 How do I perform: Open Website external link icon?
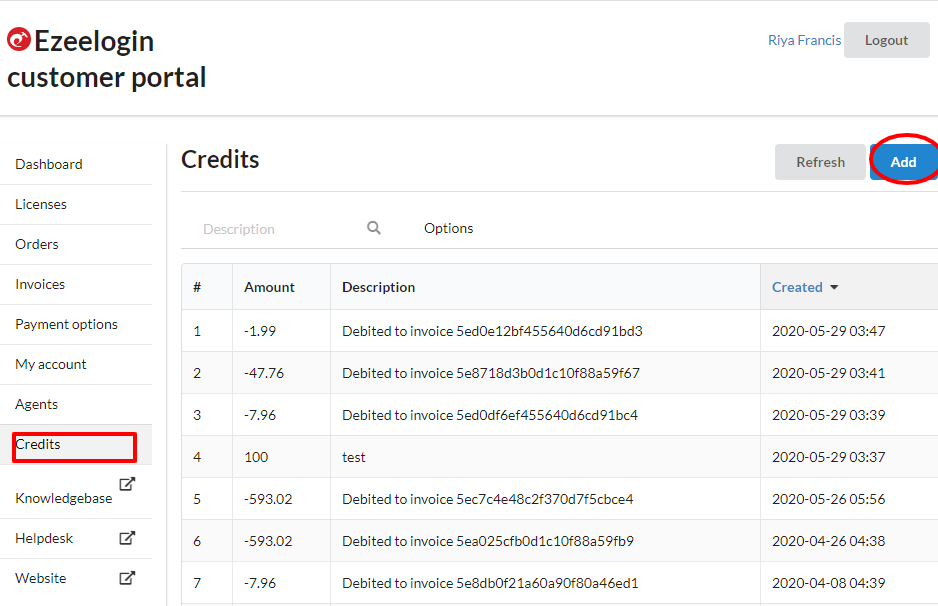(127, 578)
